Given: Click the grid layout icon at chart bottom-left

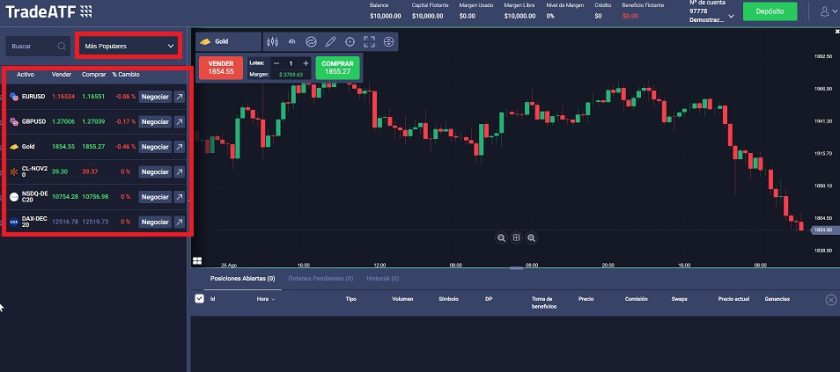Looking at the screenshot, I should [197, 261].
